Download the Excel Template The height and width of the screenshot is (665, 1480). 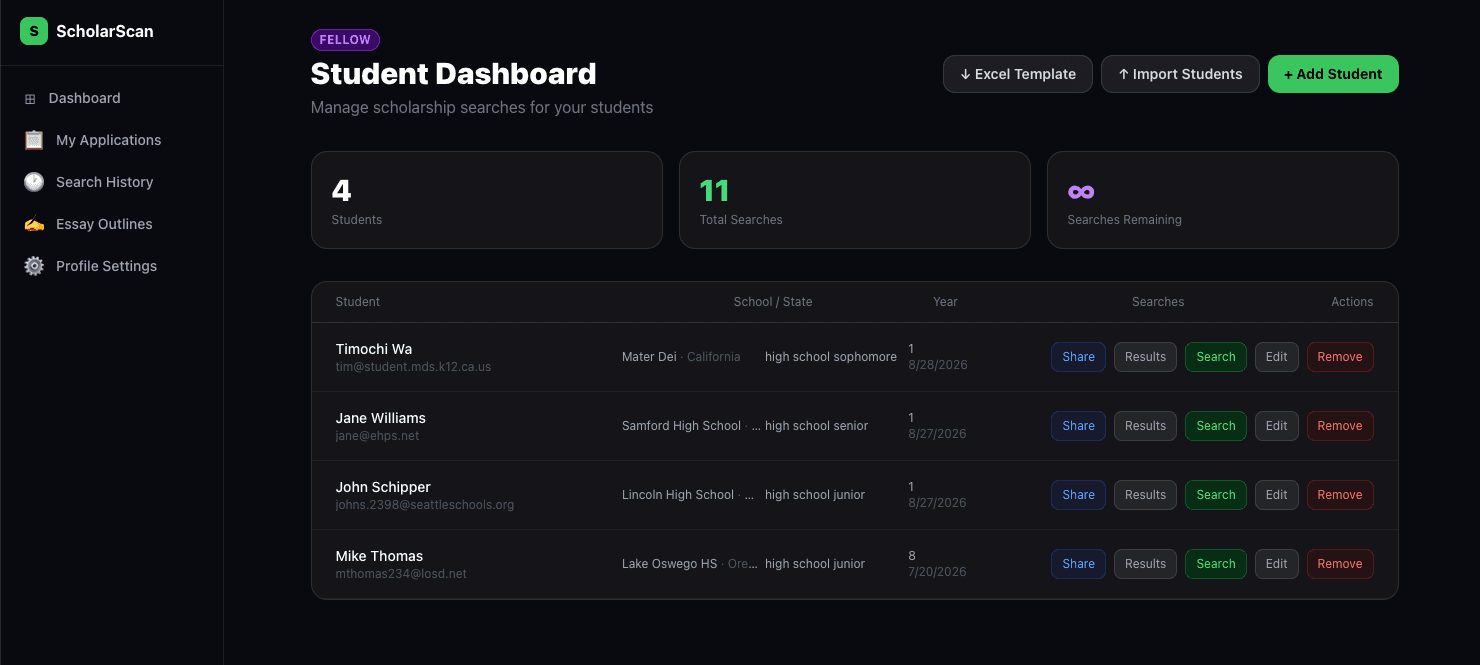pyautogui.click(x=1018, y=74)
